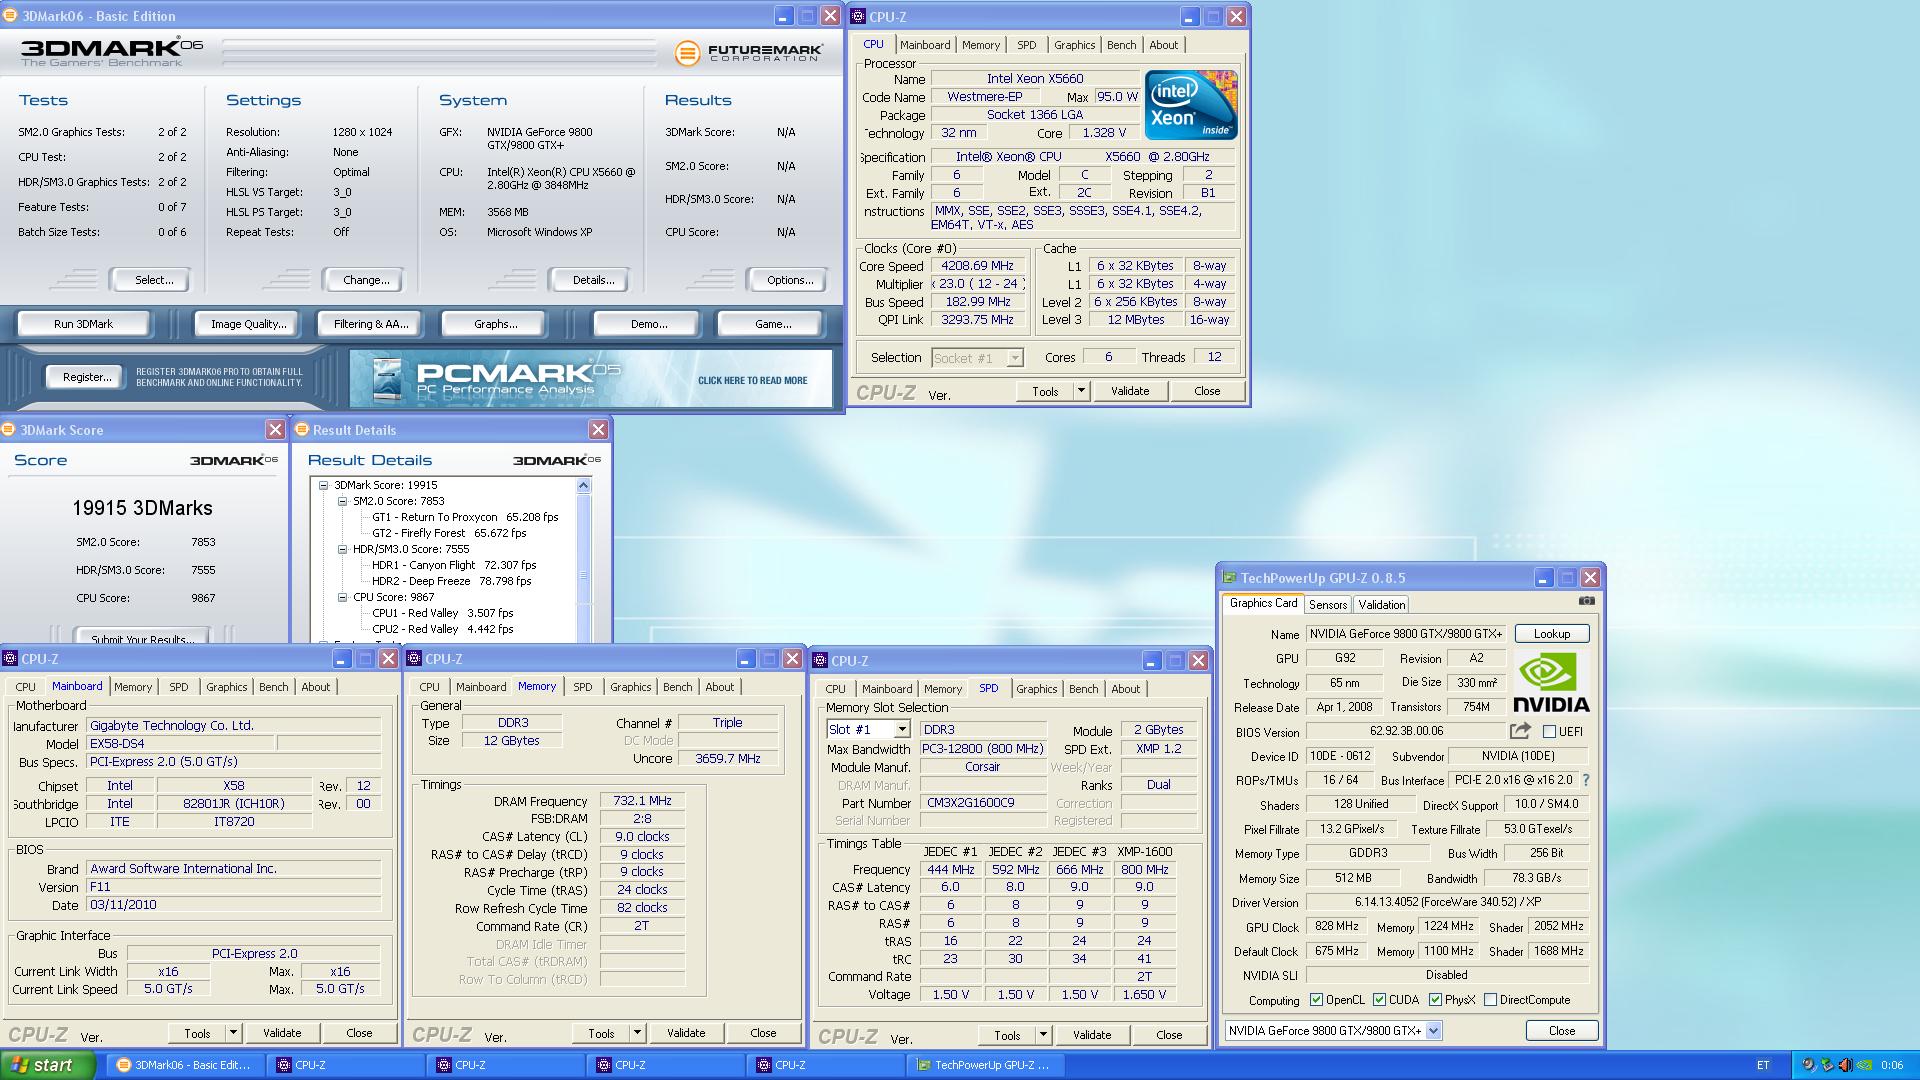The image size is (1920, 1080).
Task: Click the Part Number field CM3X2G1600C9
Action: coord(982,803)
